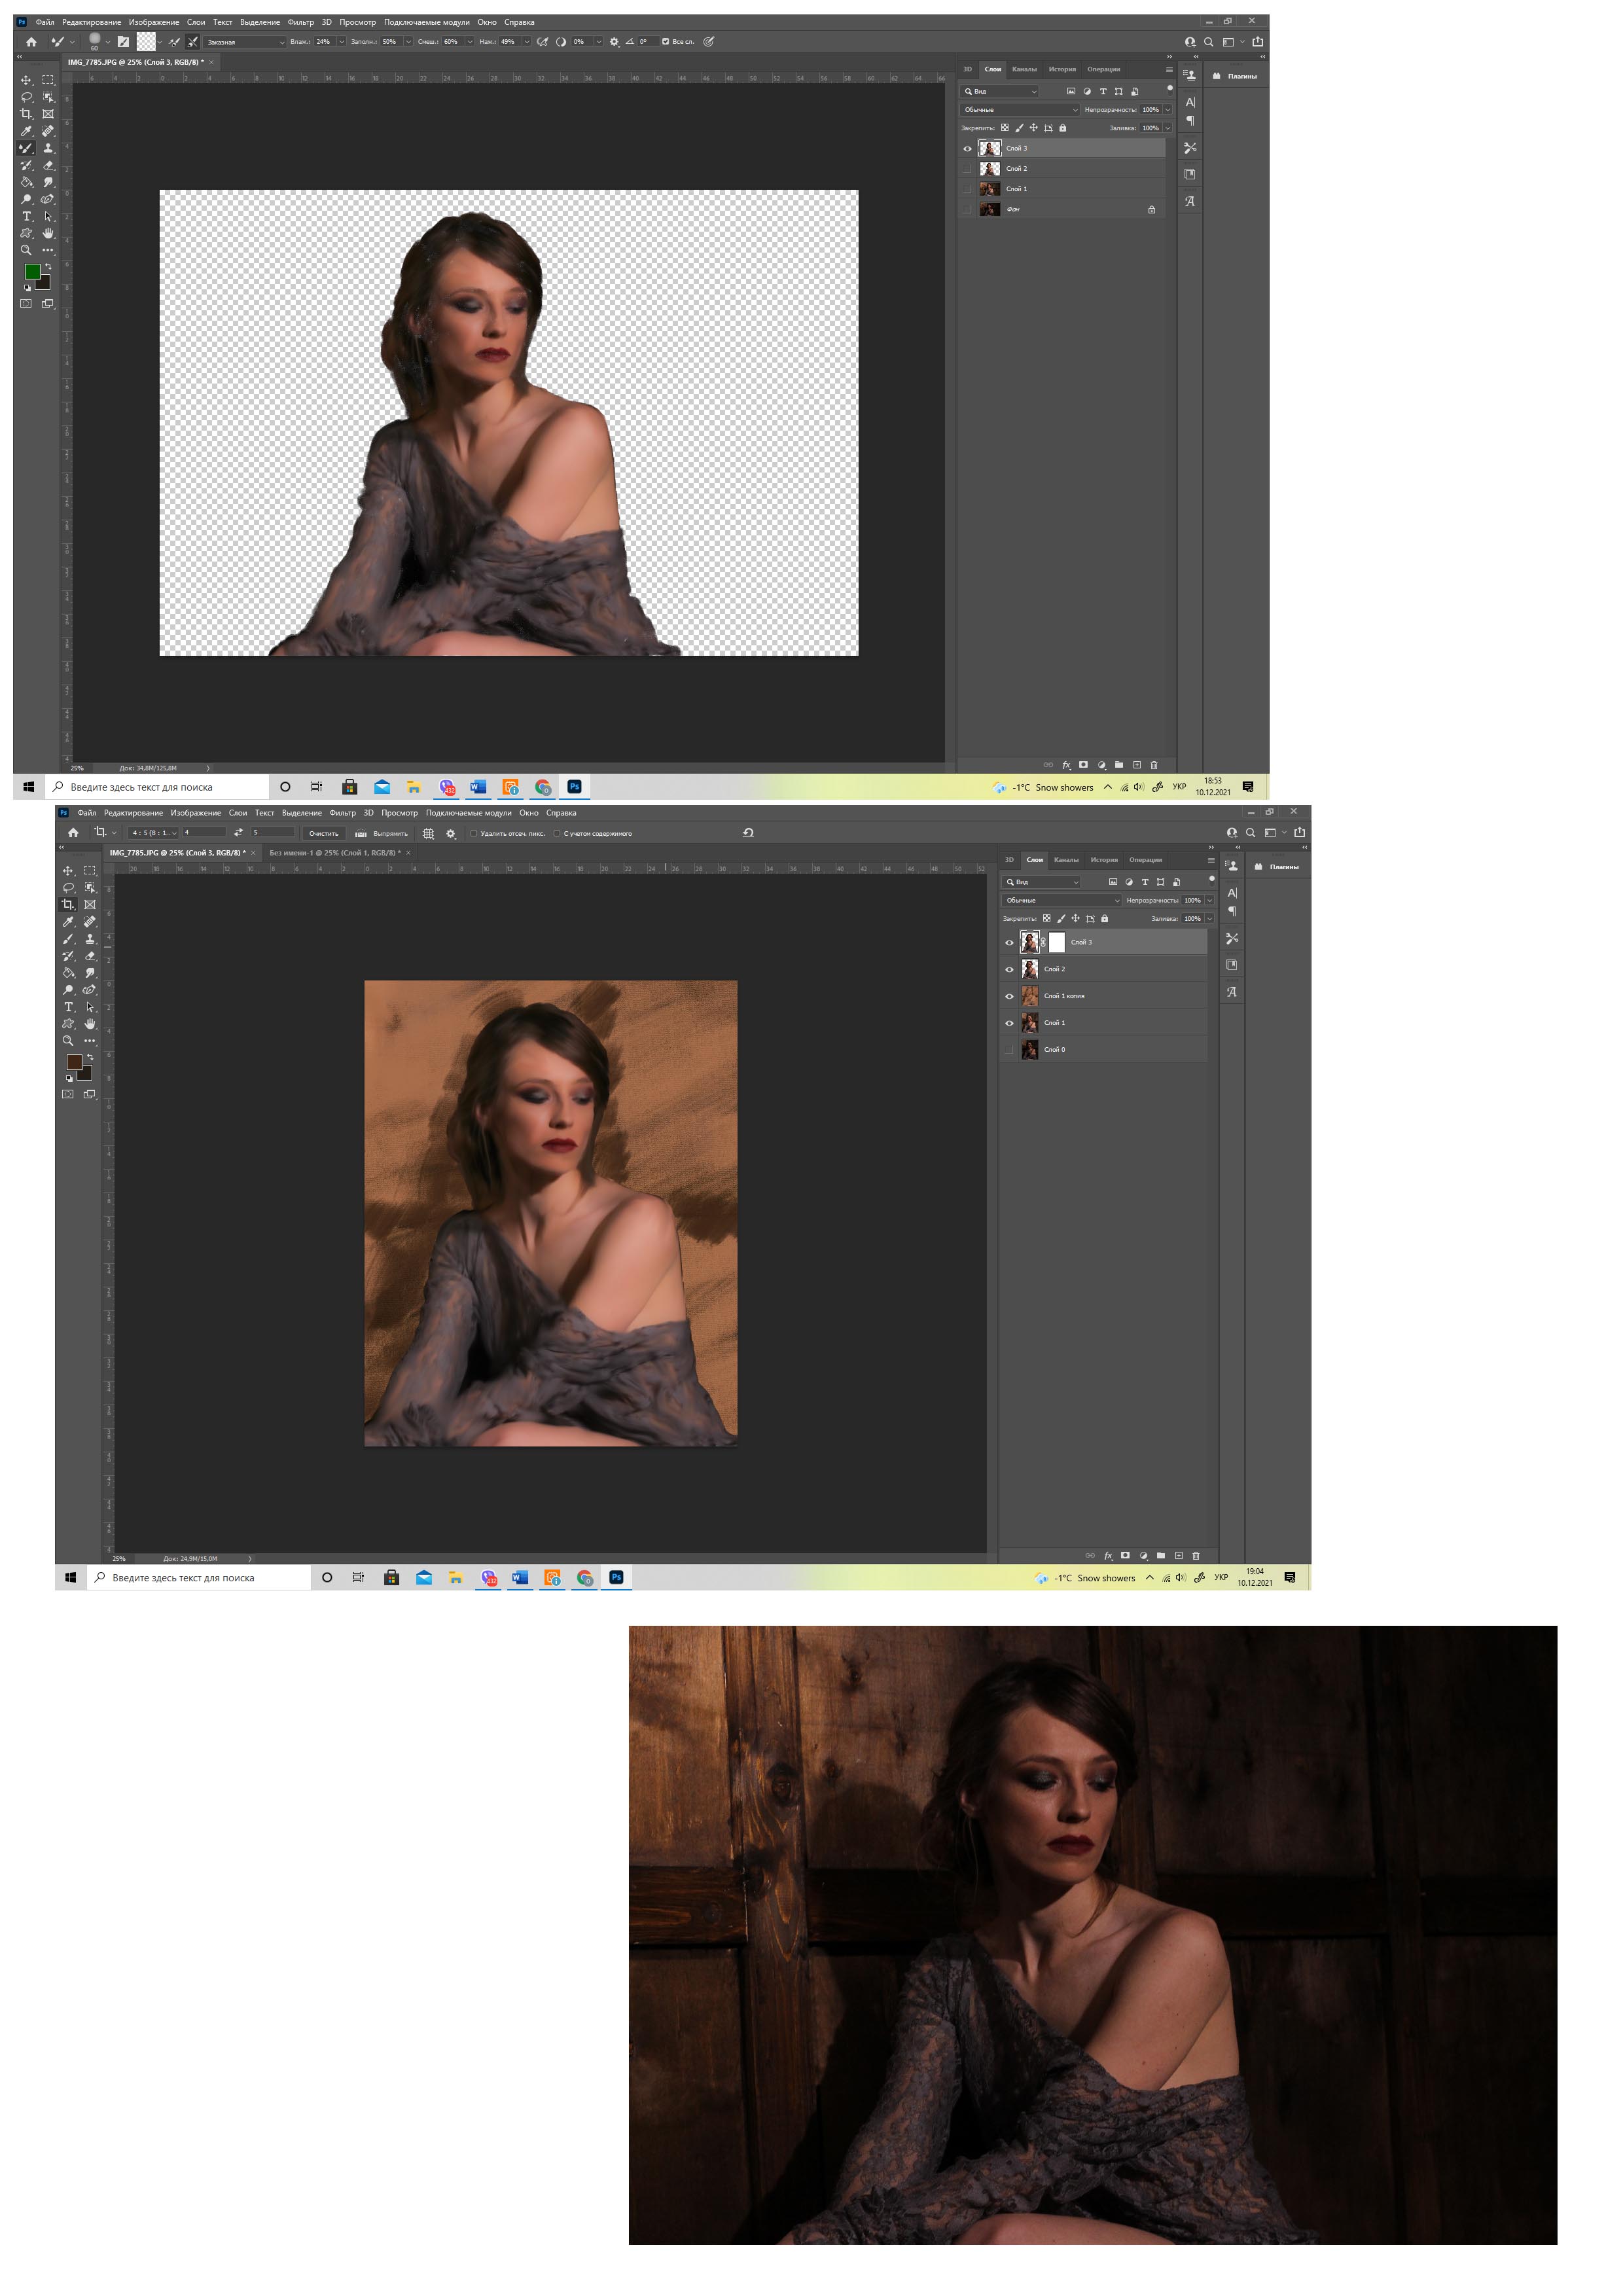Select the Eyedropper tool in upper Photoshop window
Screen dimensions: 1623x2296
tap(26, 131)
